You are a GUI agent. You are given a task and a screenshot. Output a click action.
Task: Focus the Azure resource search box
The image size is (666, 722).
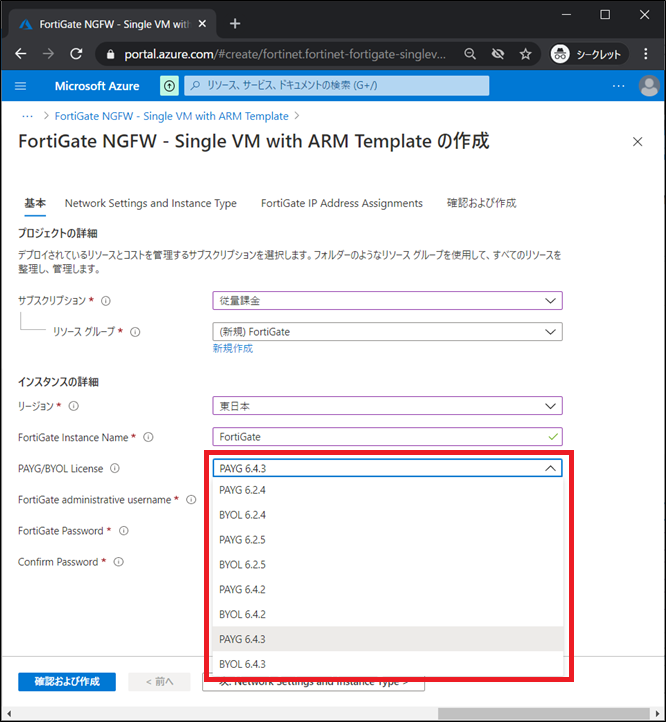coord(337,86)
